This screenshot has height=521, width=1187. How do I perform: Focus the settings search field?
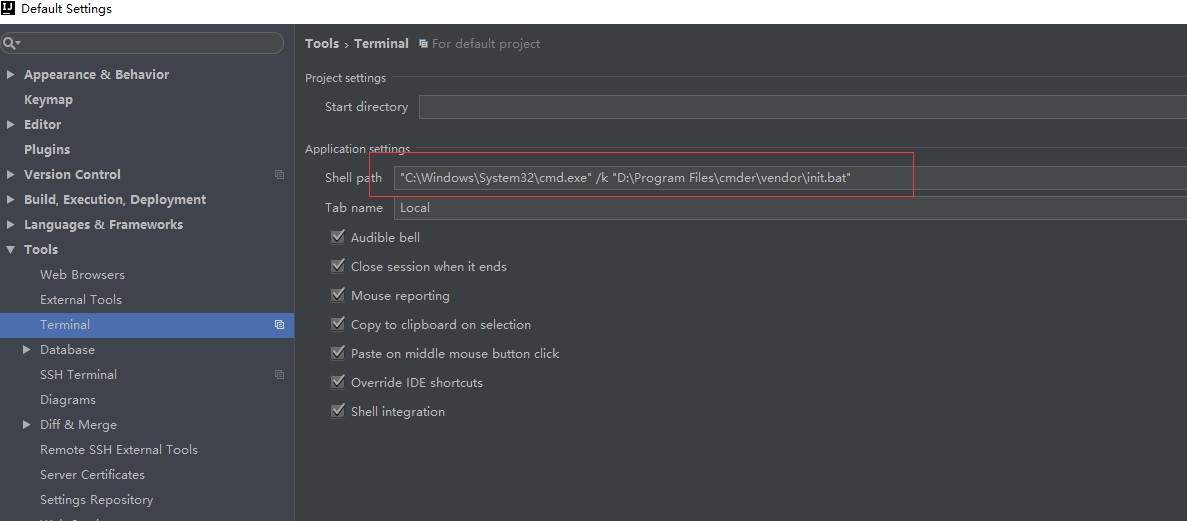pyautogui.click(x=142, y=43)
